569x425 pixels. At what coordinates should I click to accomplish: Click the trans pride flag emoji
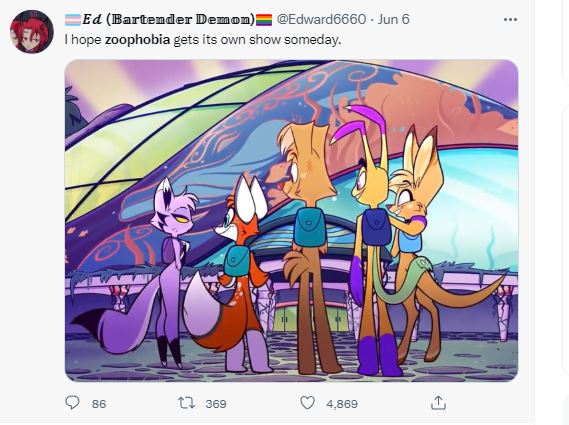click(73, 20)
